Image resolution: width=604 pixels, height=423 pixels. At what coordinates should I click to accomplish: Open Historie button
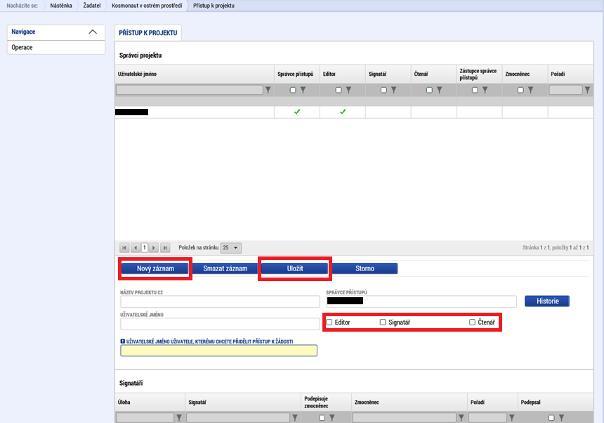pyautogui.click(x=547, y=301)
